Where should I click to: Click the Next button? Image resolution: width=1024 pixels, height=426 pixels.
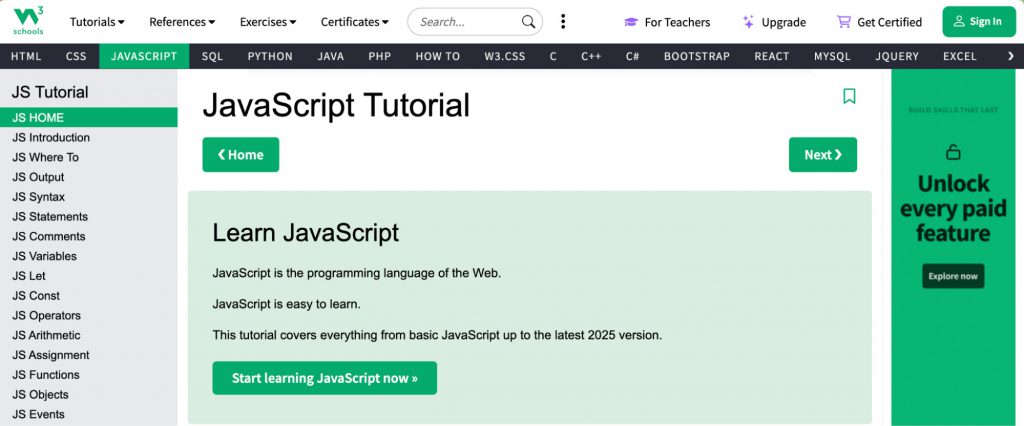click(x=823, y=155)
